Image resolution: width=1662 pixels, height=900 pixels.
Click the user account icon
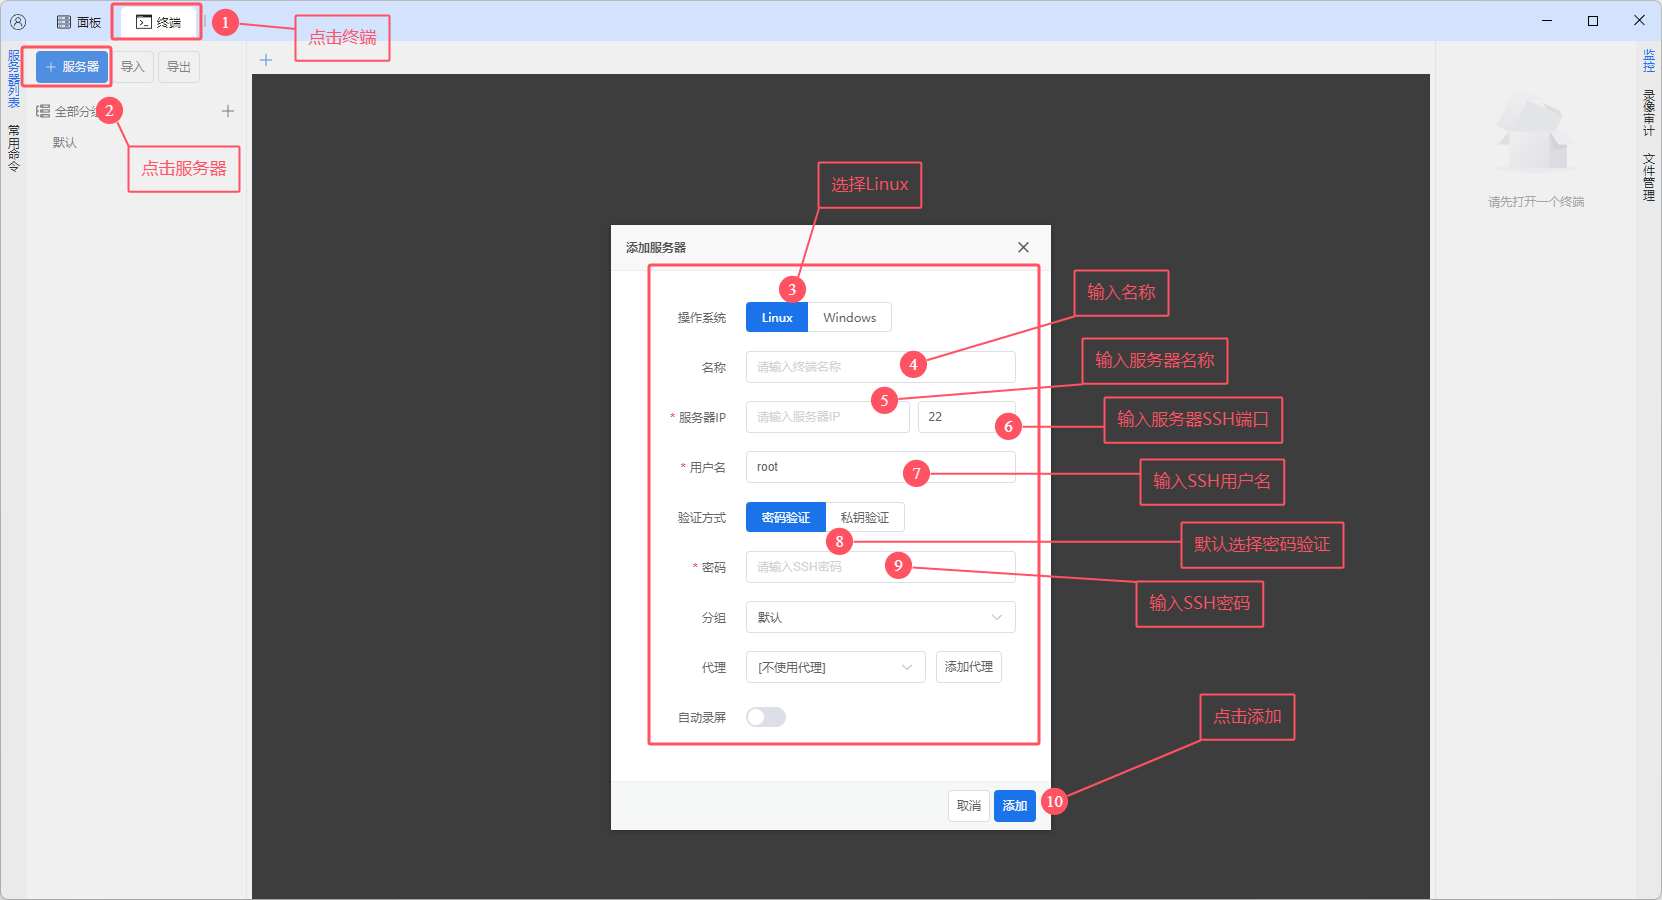pyautogui.click(x=18, y=21)
